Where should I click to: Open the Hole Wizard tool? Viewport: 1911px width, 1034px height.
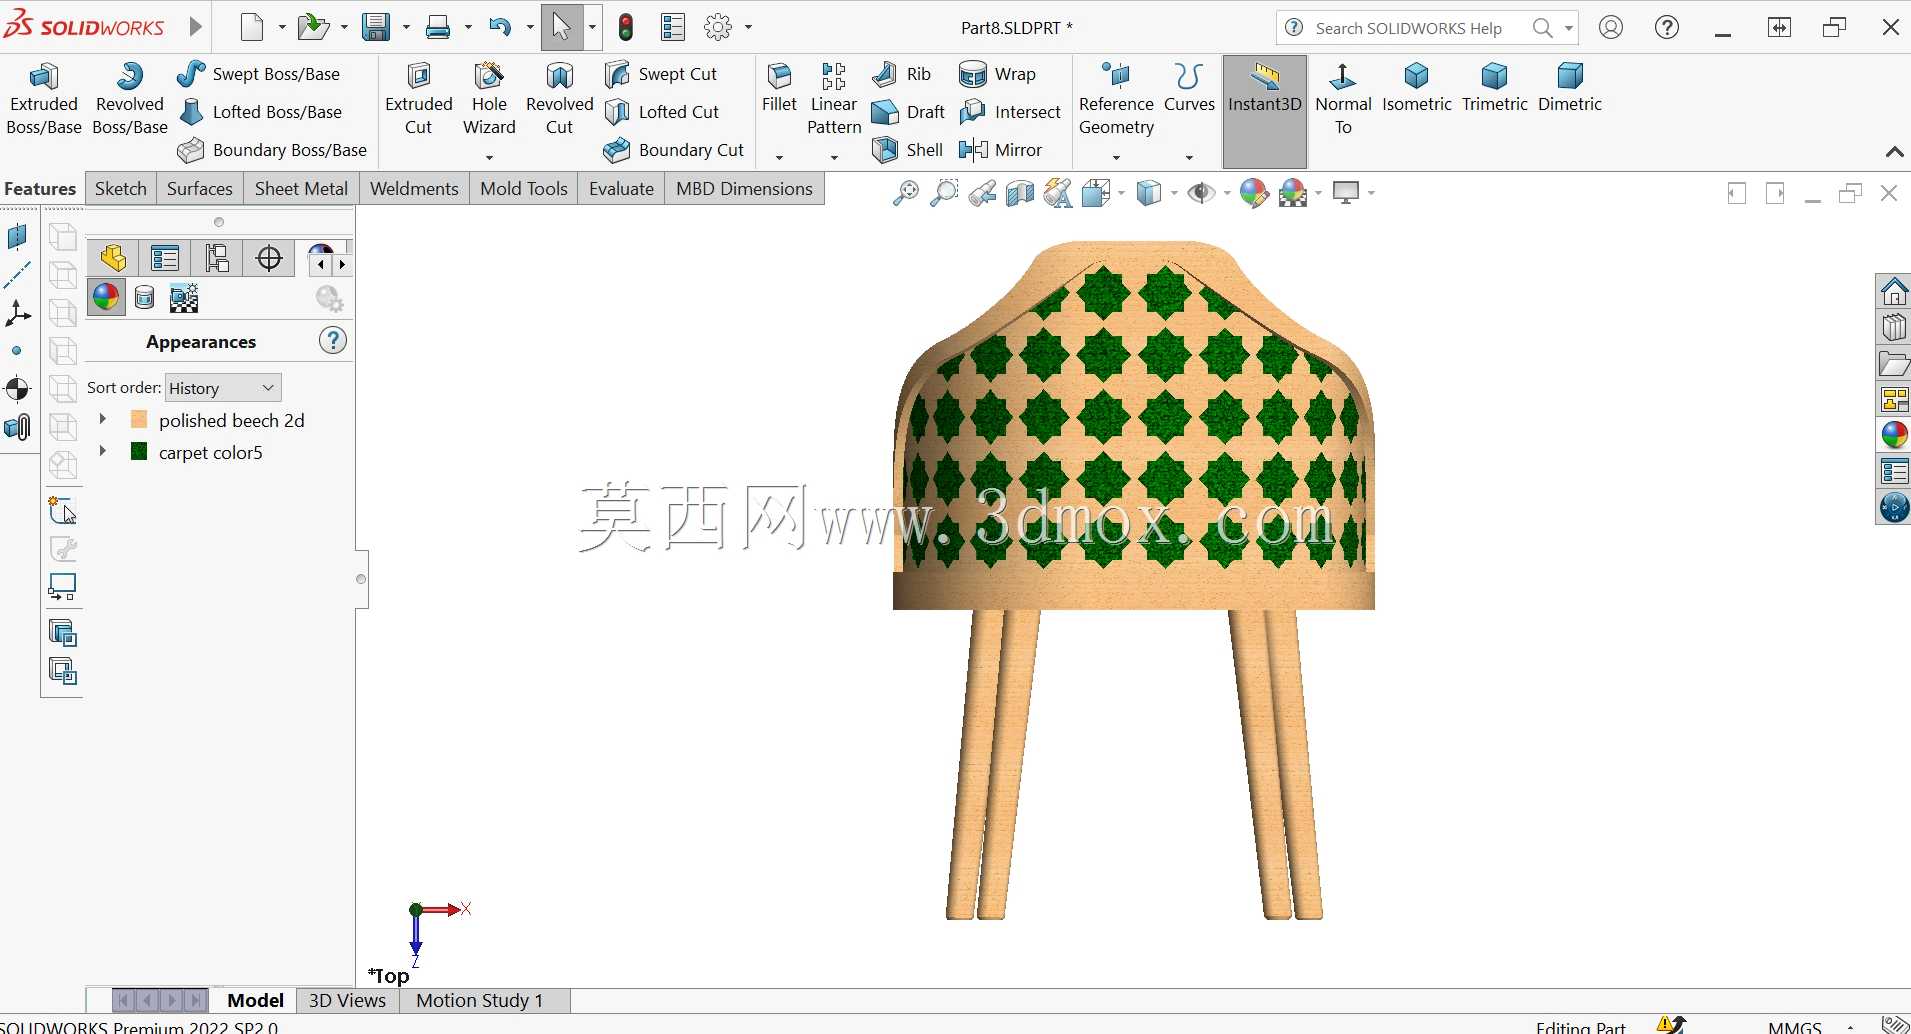tap(489, 98)
